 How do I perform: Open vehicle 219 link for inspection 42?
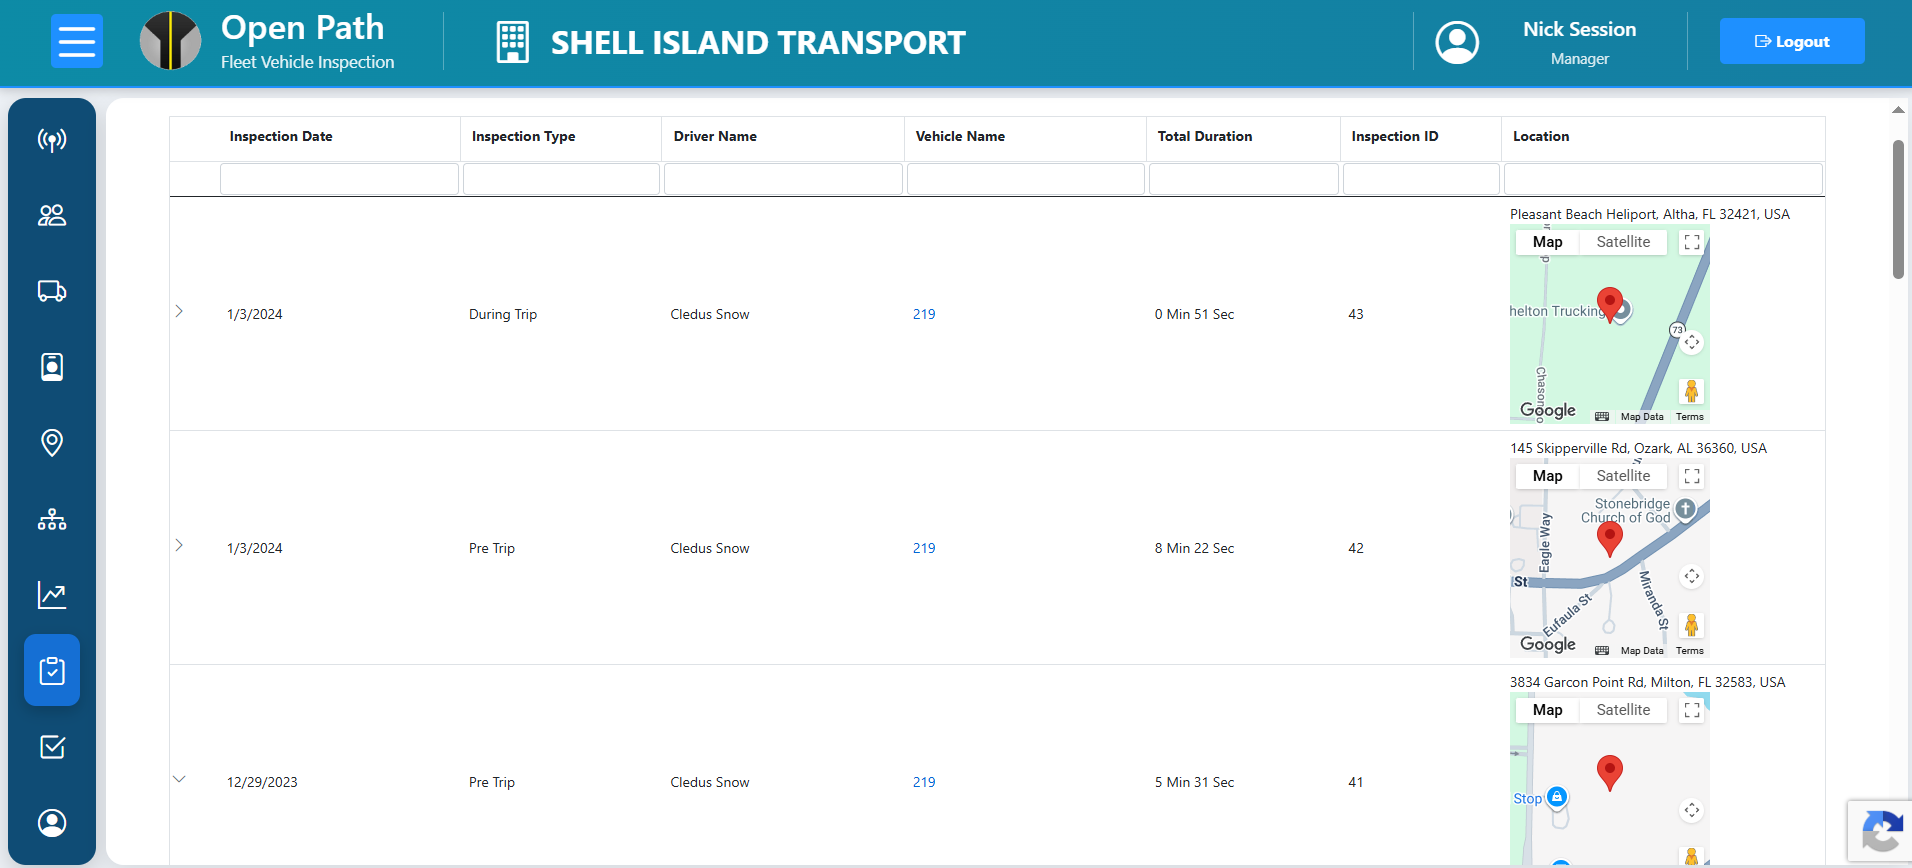(x=924, y=548)
